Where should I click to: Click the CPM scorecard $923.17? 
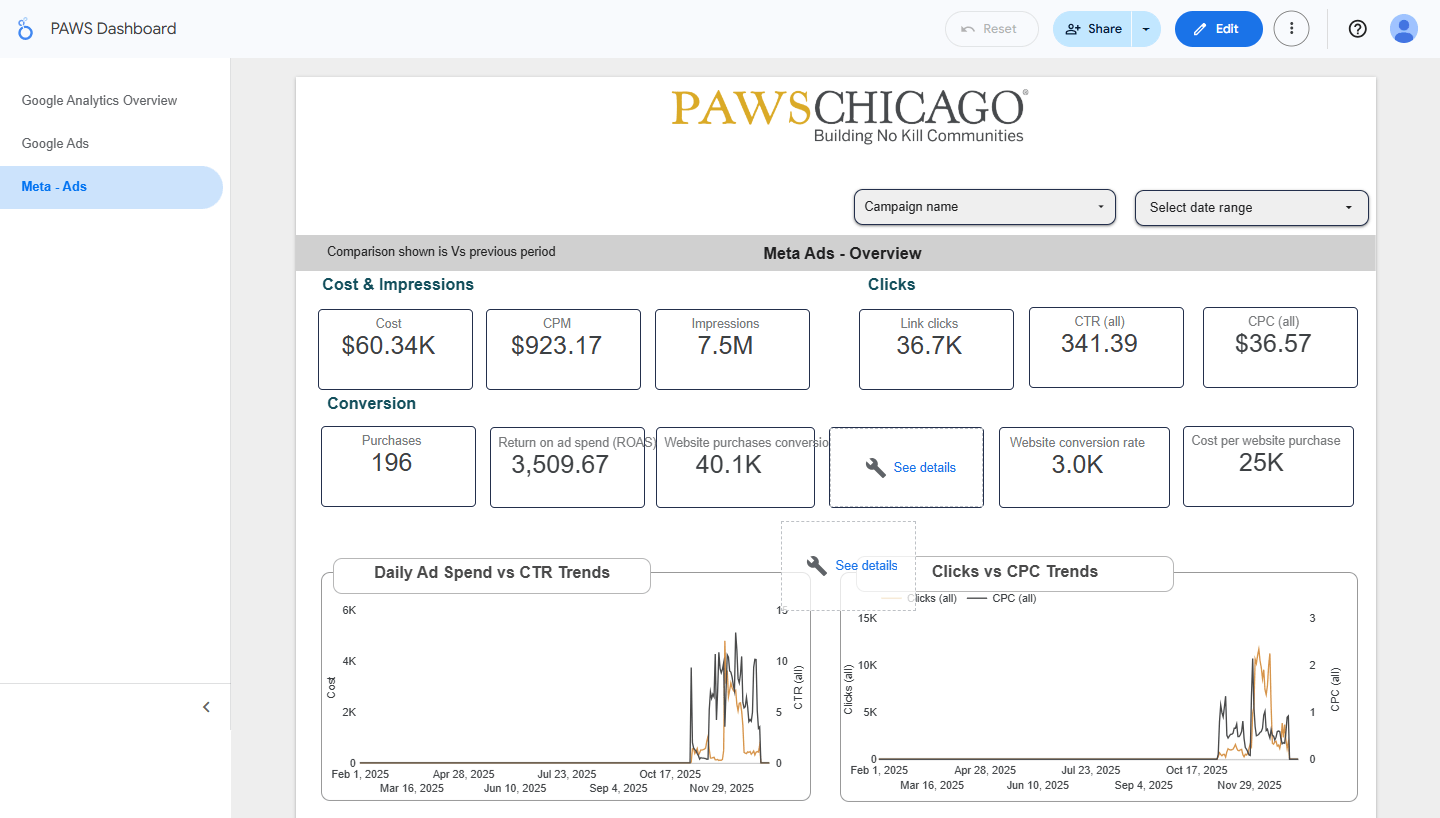click(563, 349)
